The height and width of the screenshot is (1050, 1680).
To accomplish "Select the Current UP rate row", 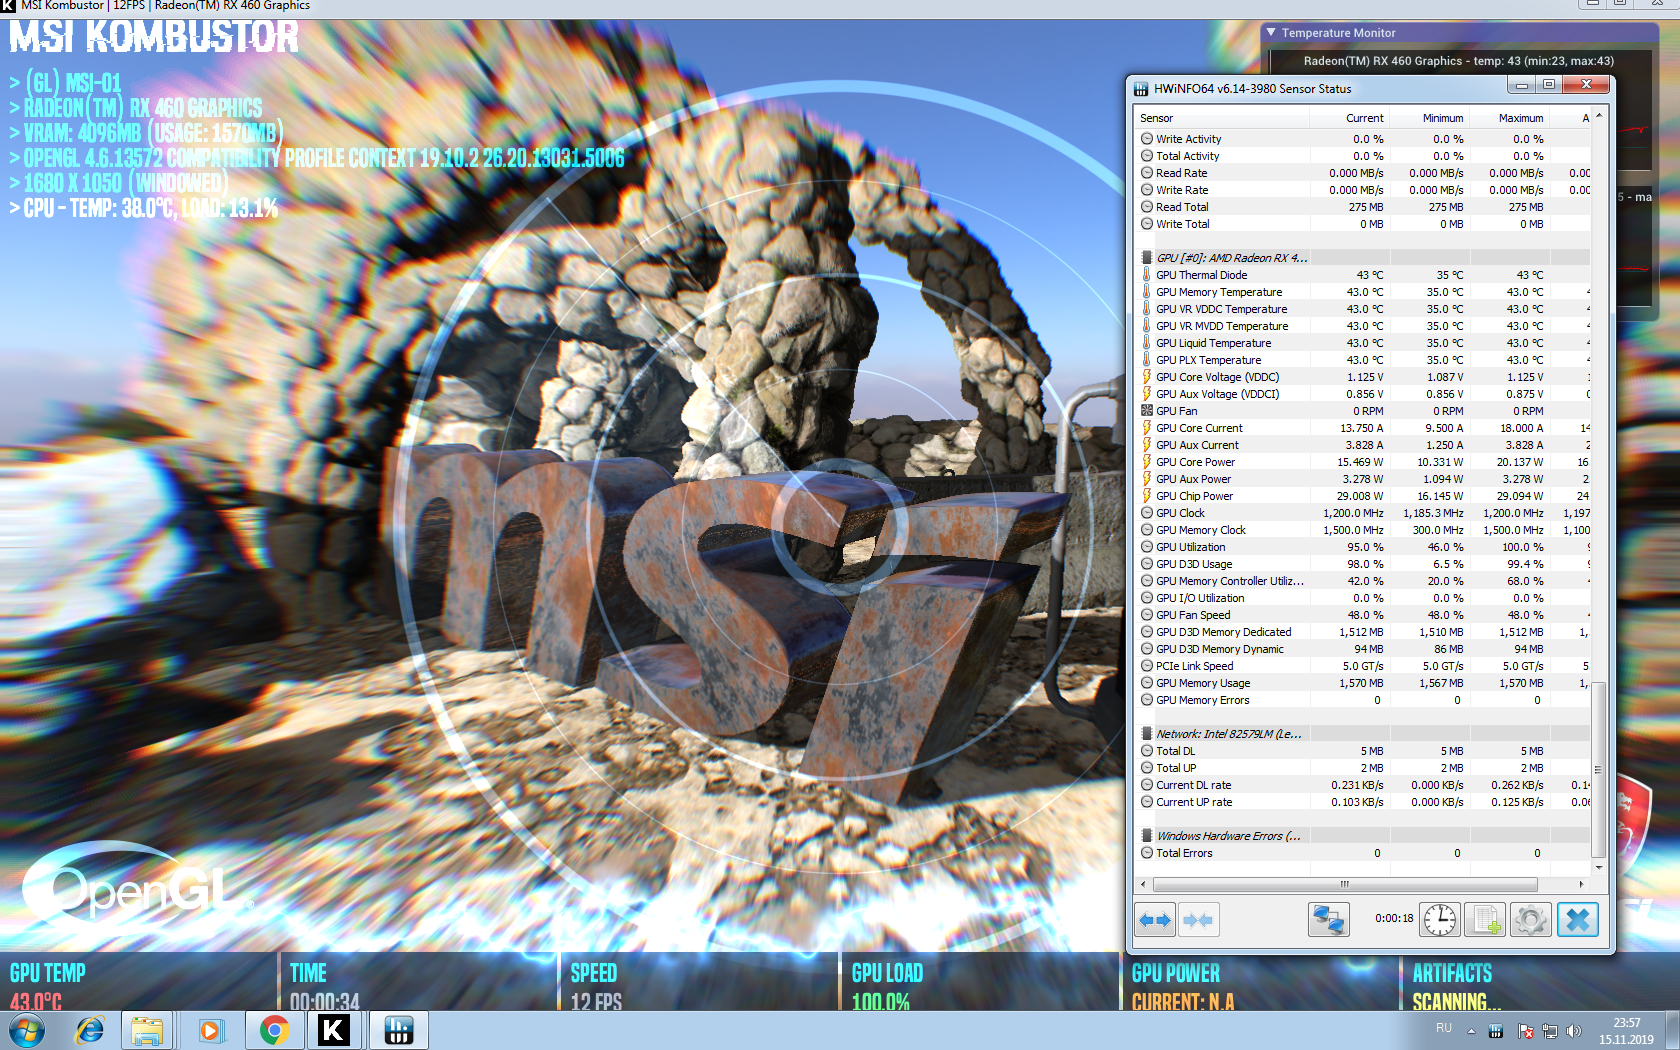I will 1364,802.
